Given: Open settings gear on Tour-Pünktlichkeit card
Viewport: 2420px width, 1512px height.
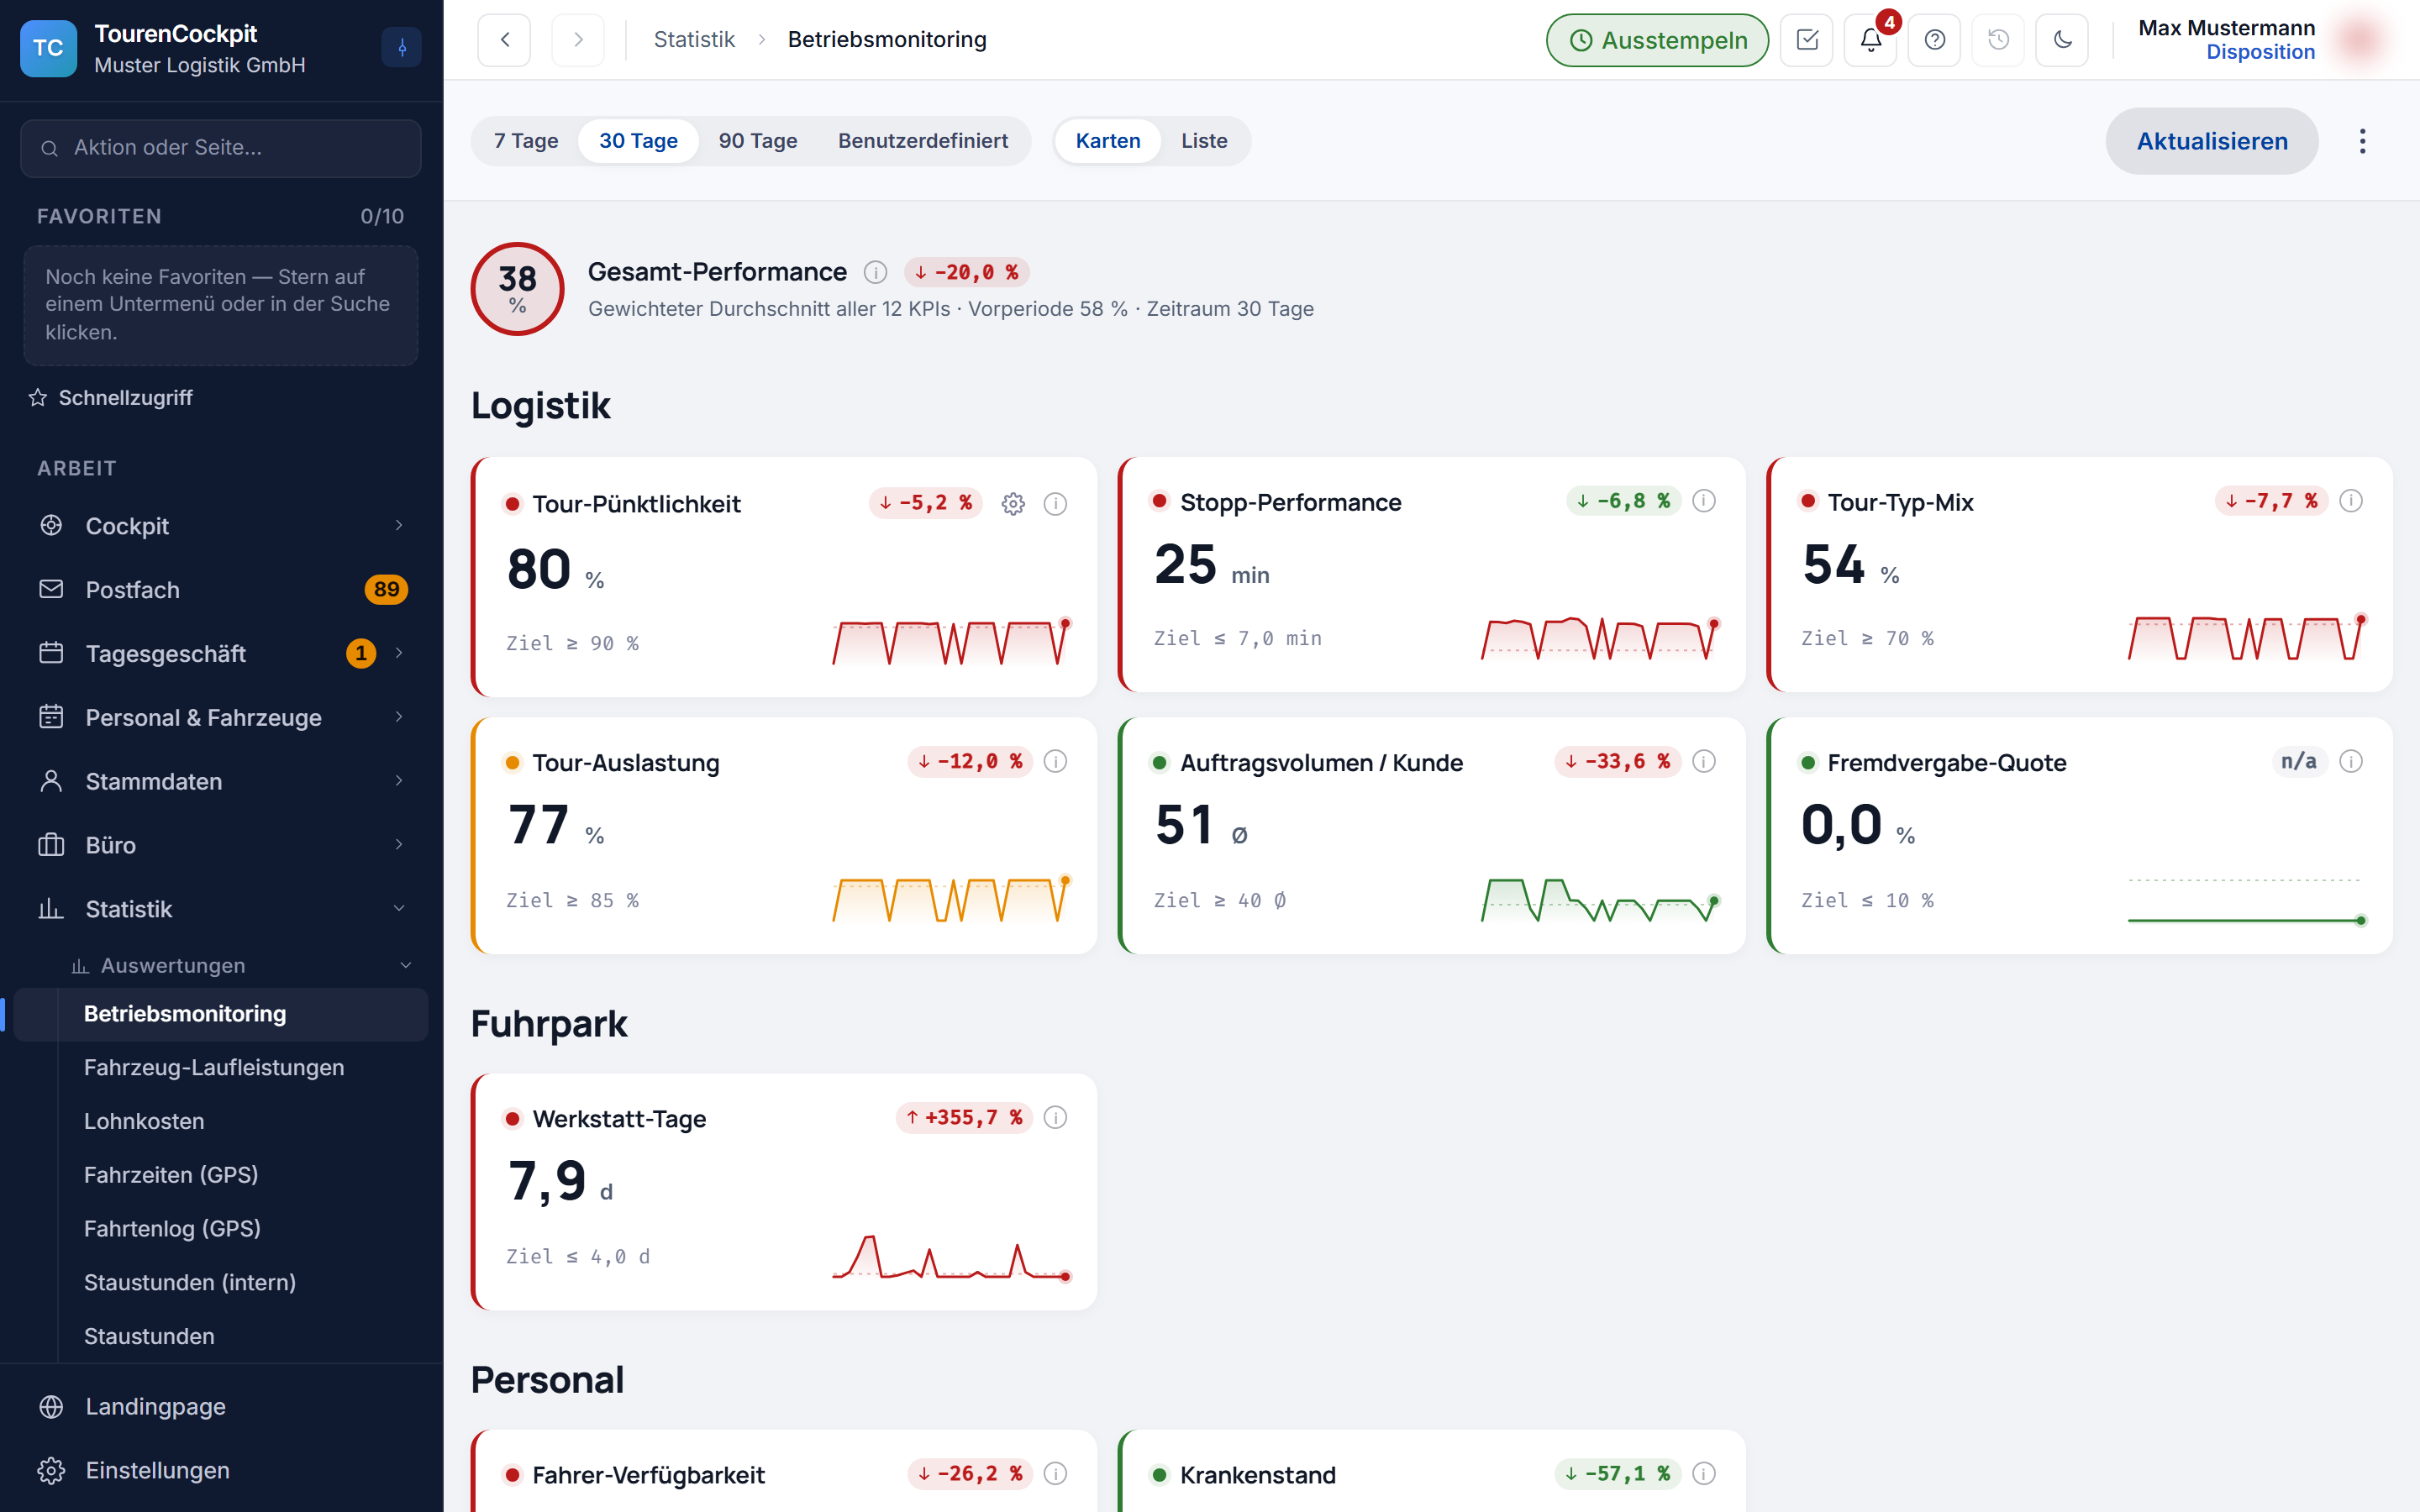Looking at the screenshot, I should [1013, 504].
